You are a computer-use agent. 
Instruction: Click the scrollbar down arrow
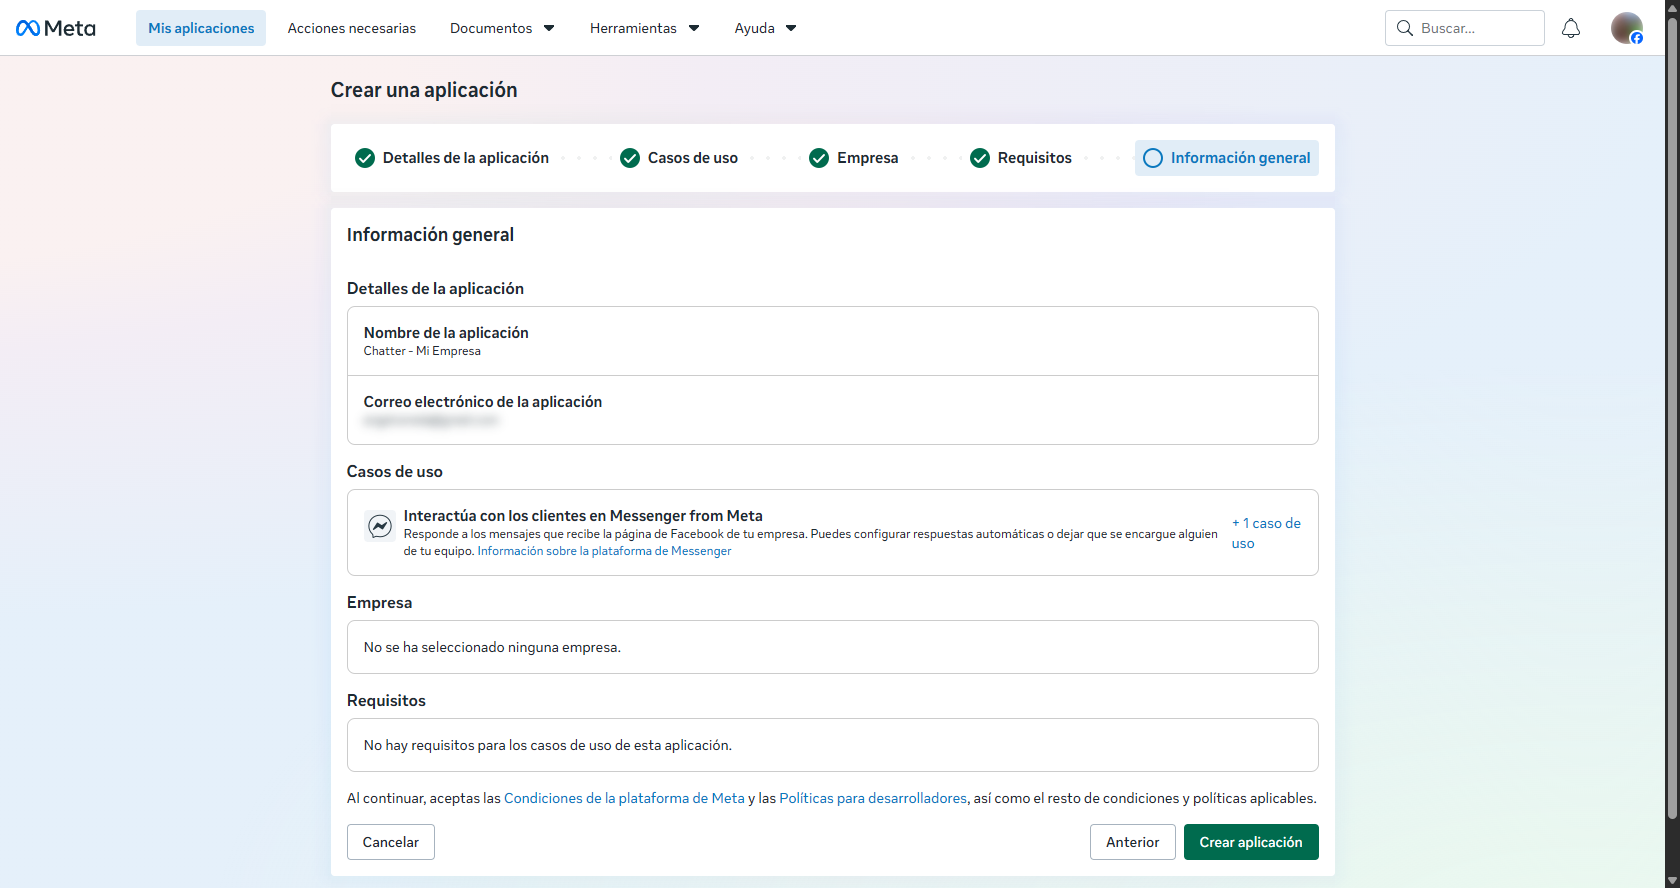pos(1672,880)
